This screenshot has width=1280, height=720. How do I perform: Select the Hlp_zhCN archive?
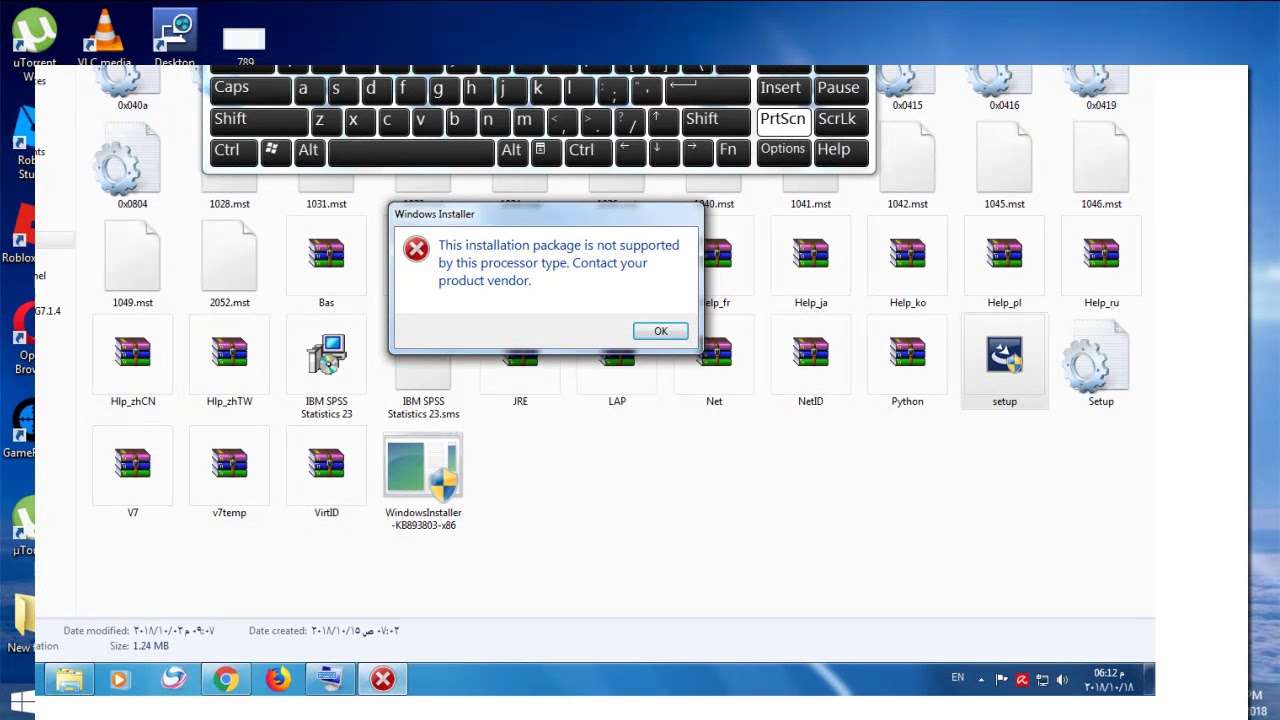click(132, 362)
